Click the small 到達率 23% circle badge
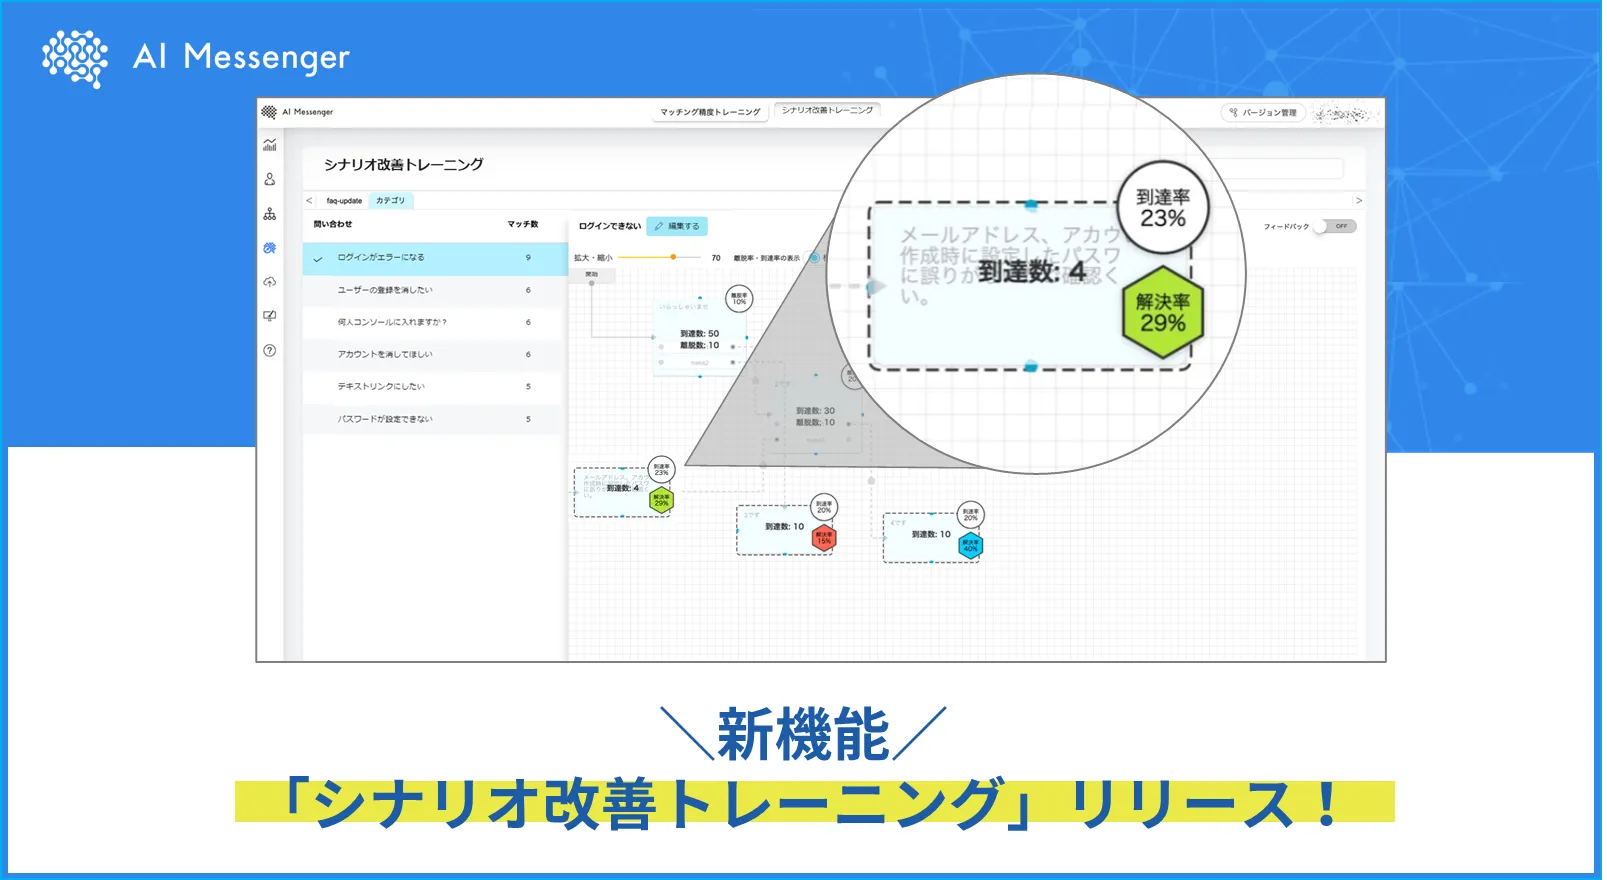 click(x=662, y=469)
